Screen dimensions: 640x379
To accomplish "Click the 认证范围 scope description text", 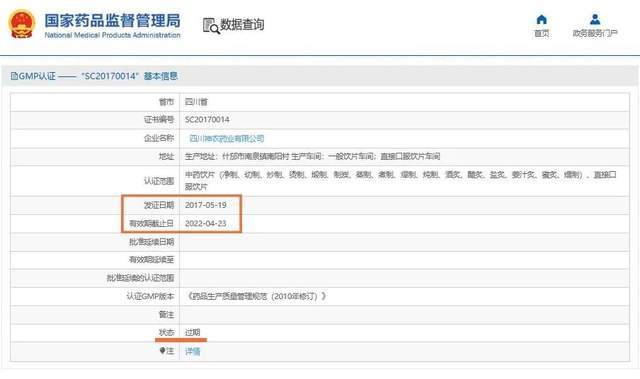I will tap(400, 180).
